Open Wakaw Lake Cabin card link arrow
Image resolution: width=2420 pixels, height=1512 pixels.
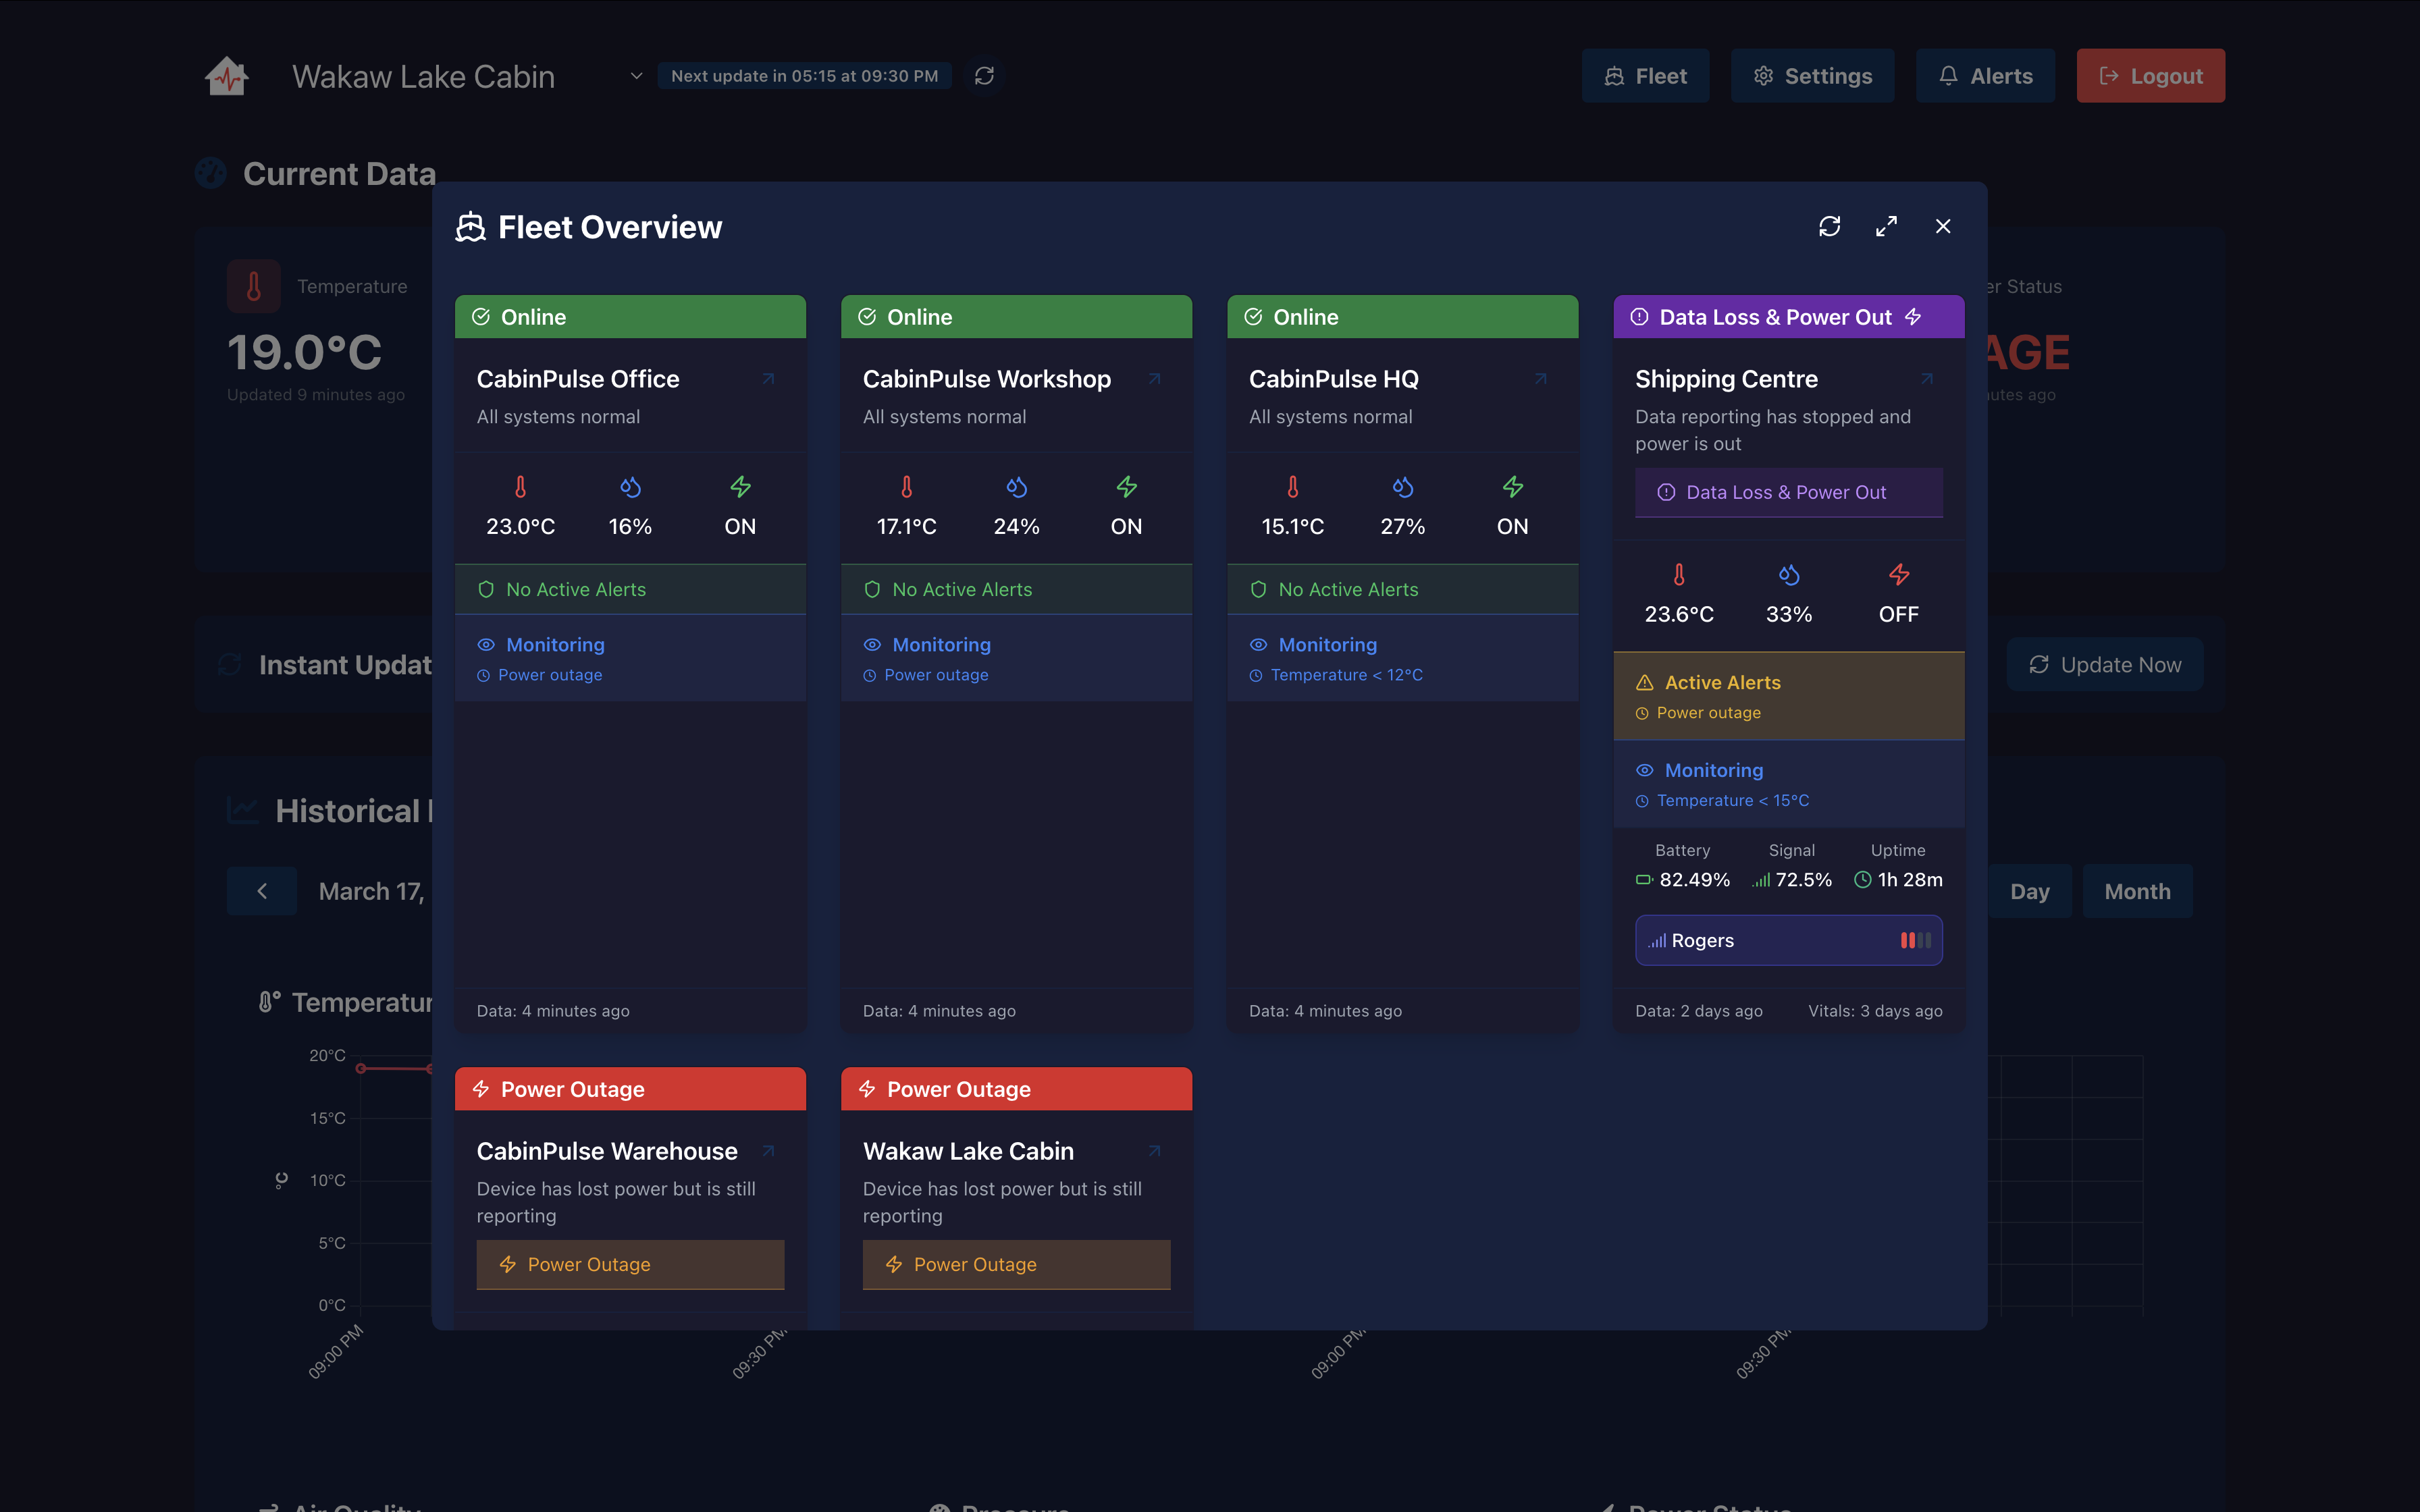click(x=1154, y=1151)
